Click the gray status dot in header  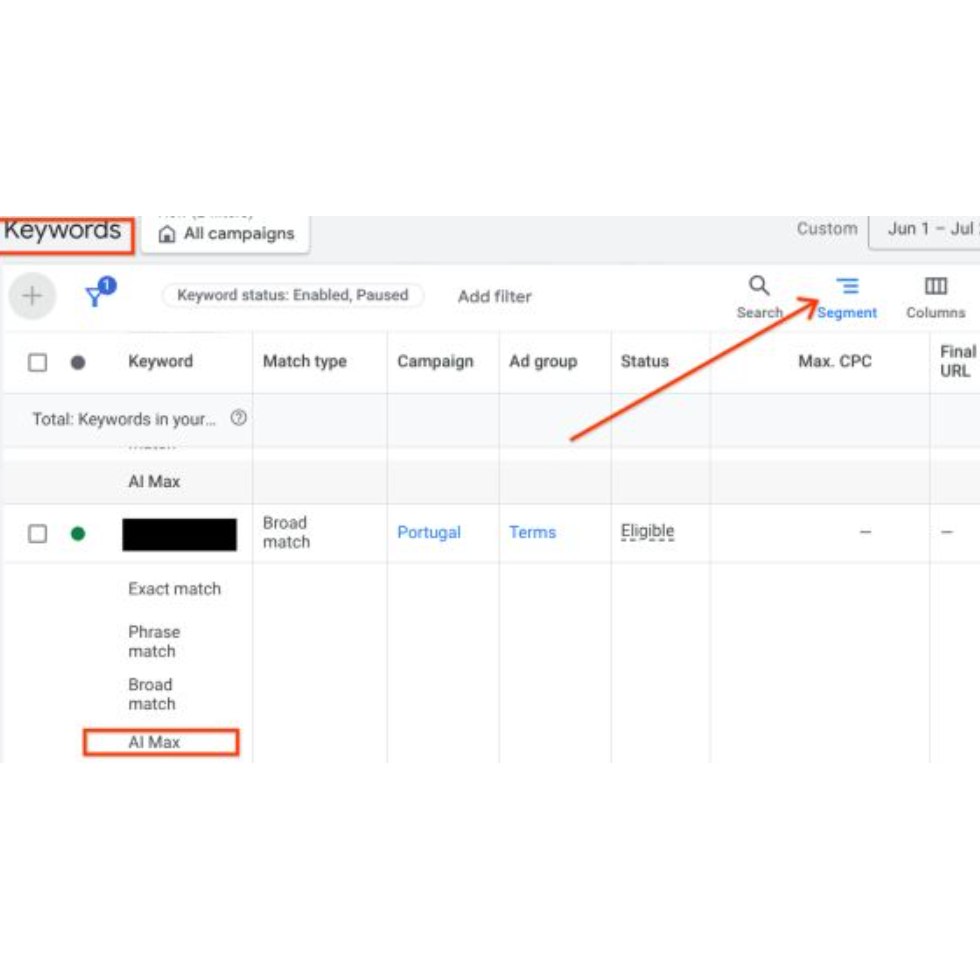(78, 362)
